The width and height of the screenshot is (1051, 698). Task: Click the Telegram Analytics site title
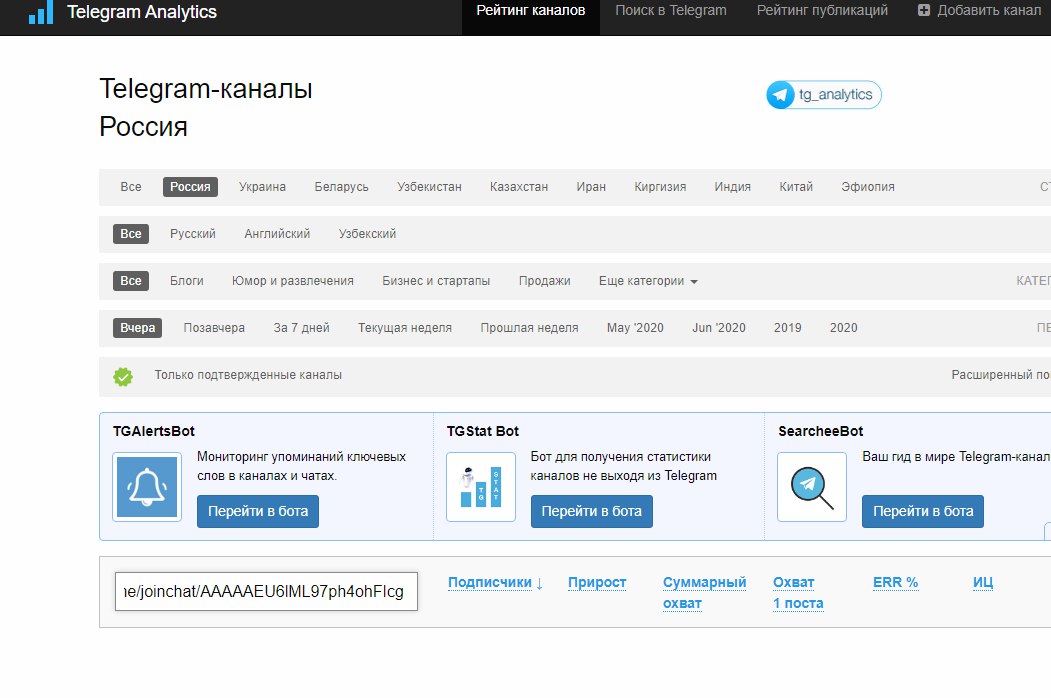tap(142, 12)
